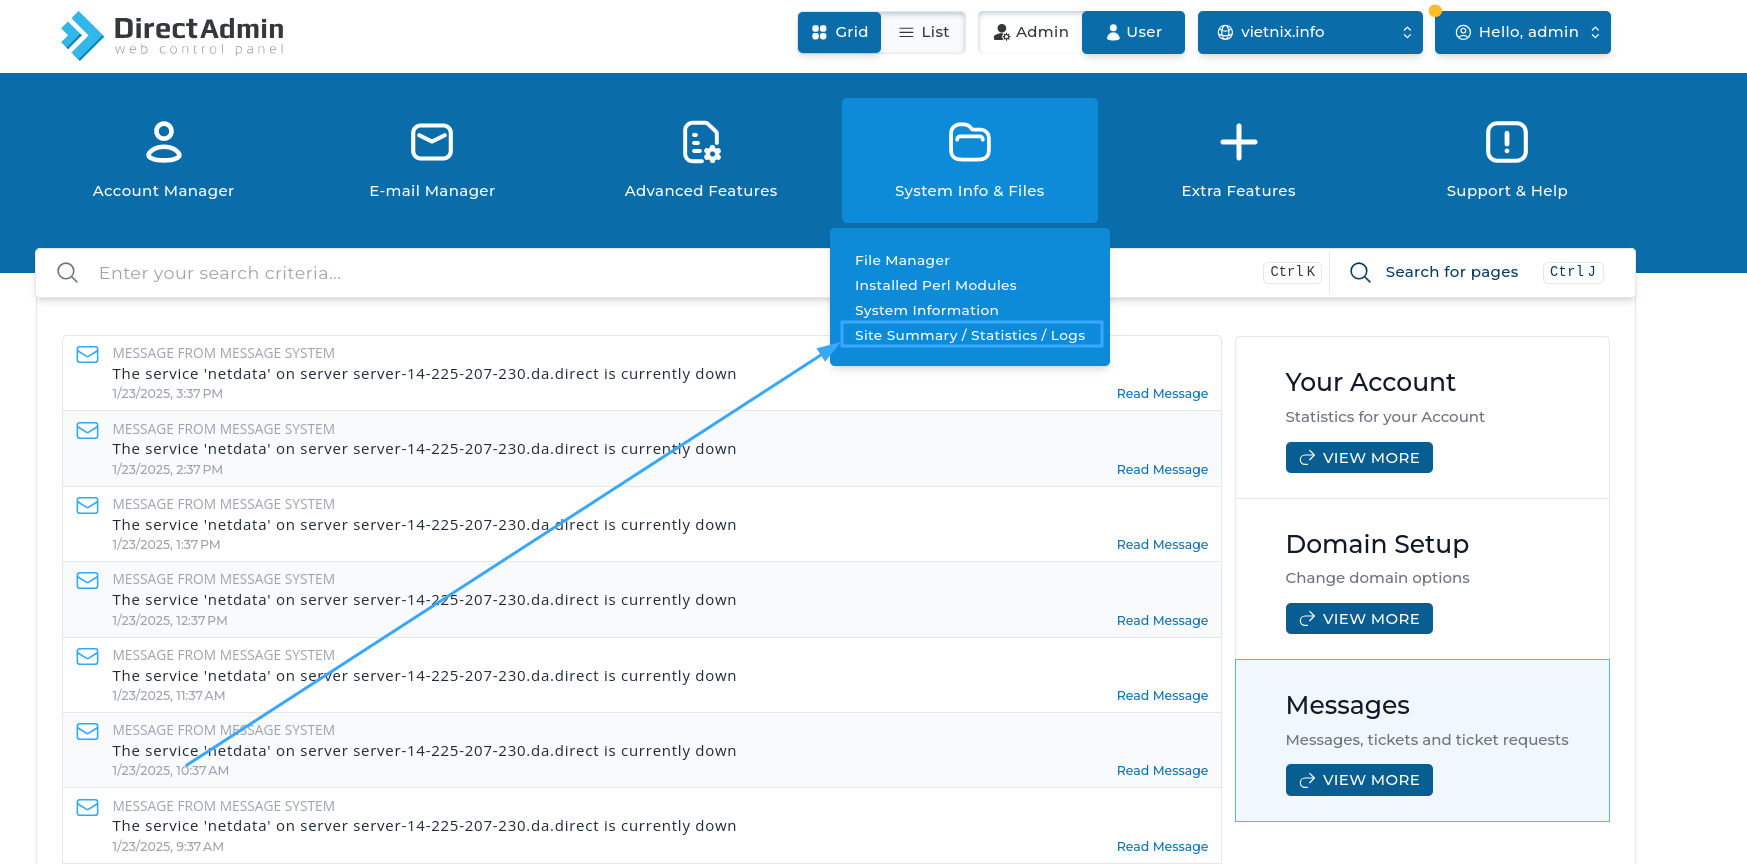Open Advanced Features document-gear icon
Screen dimensions: 1747x864
point(701,142)
